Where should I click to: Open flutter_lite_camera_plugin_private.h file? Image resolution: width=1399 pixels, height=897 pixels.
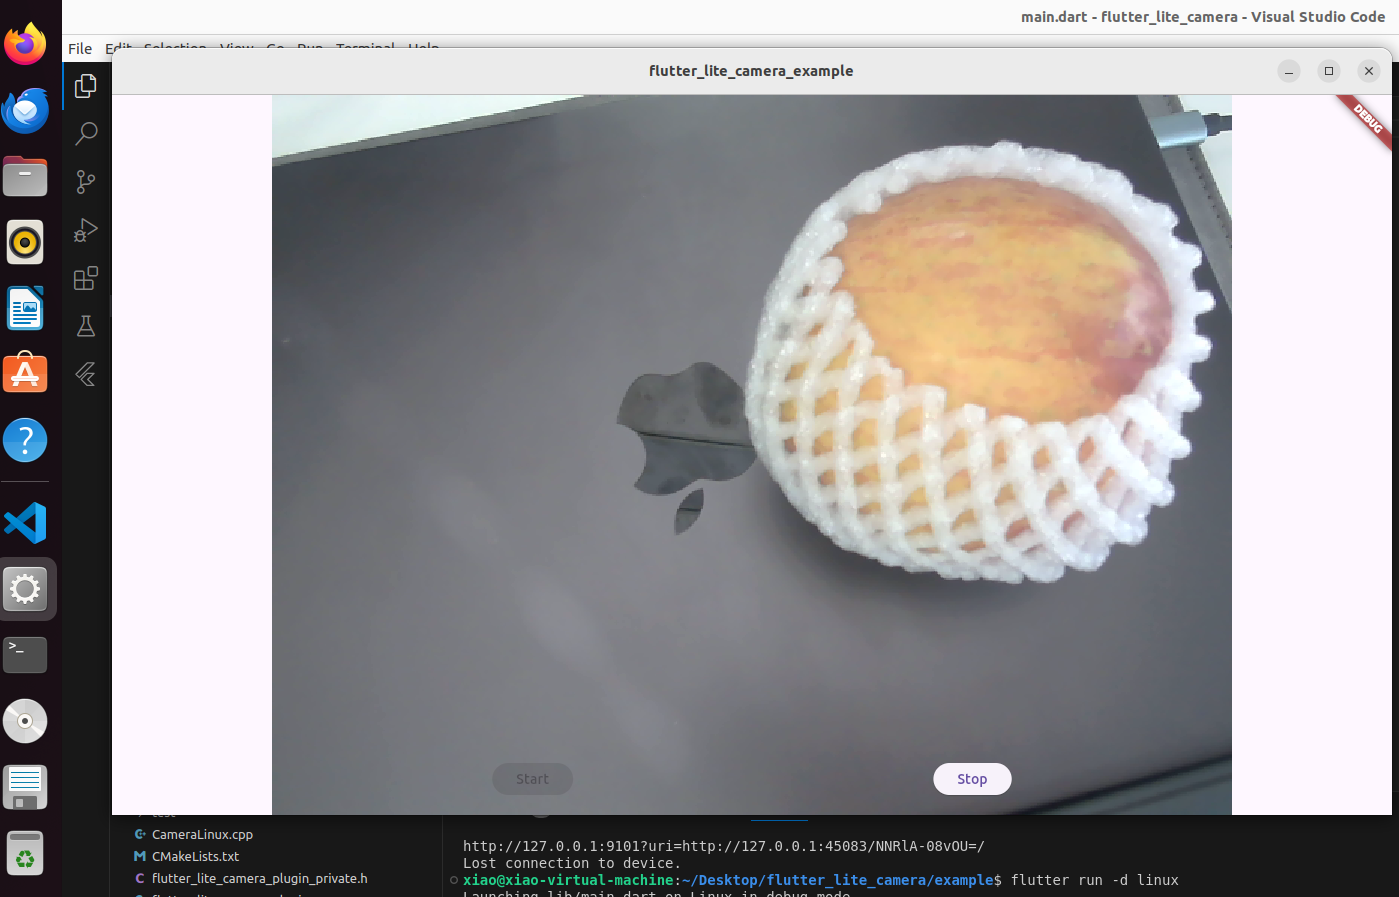[x=259, y=878]
